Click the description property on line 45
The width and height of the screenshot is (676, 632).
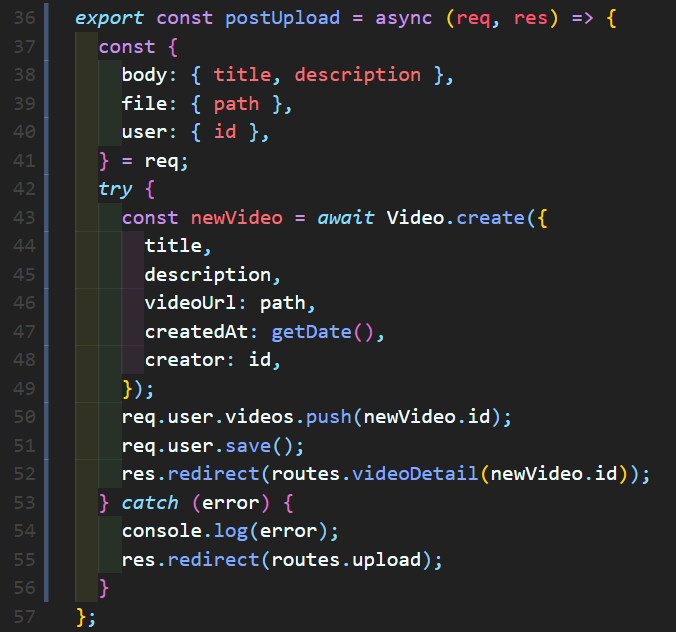[207, 275]
